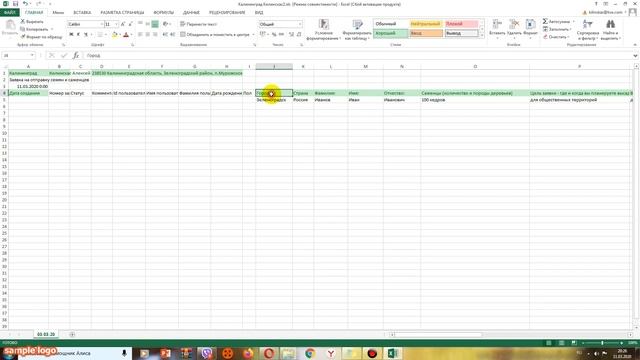Click Автосумма
The height and width of the screenshot is (360, 640).
(x=558, y=21)
